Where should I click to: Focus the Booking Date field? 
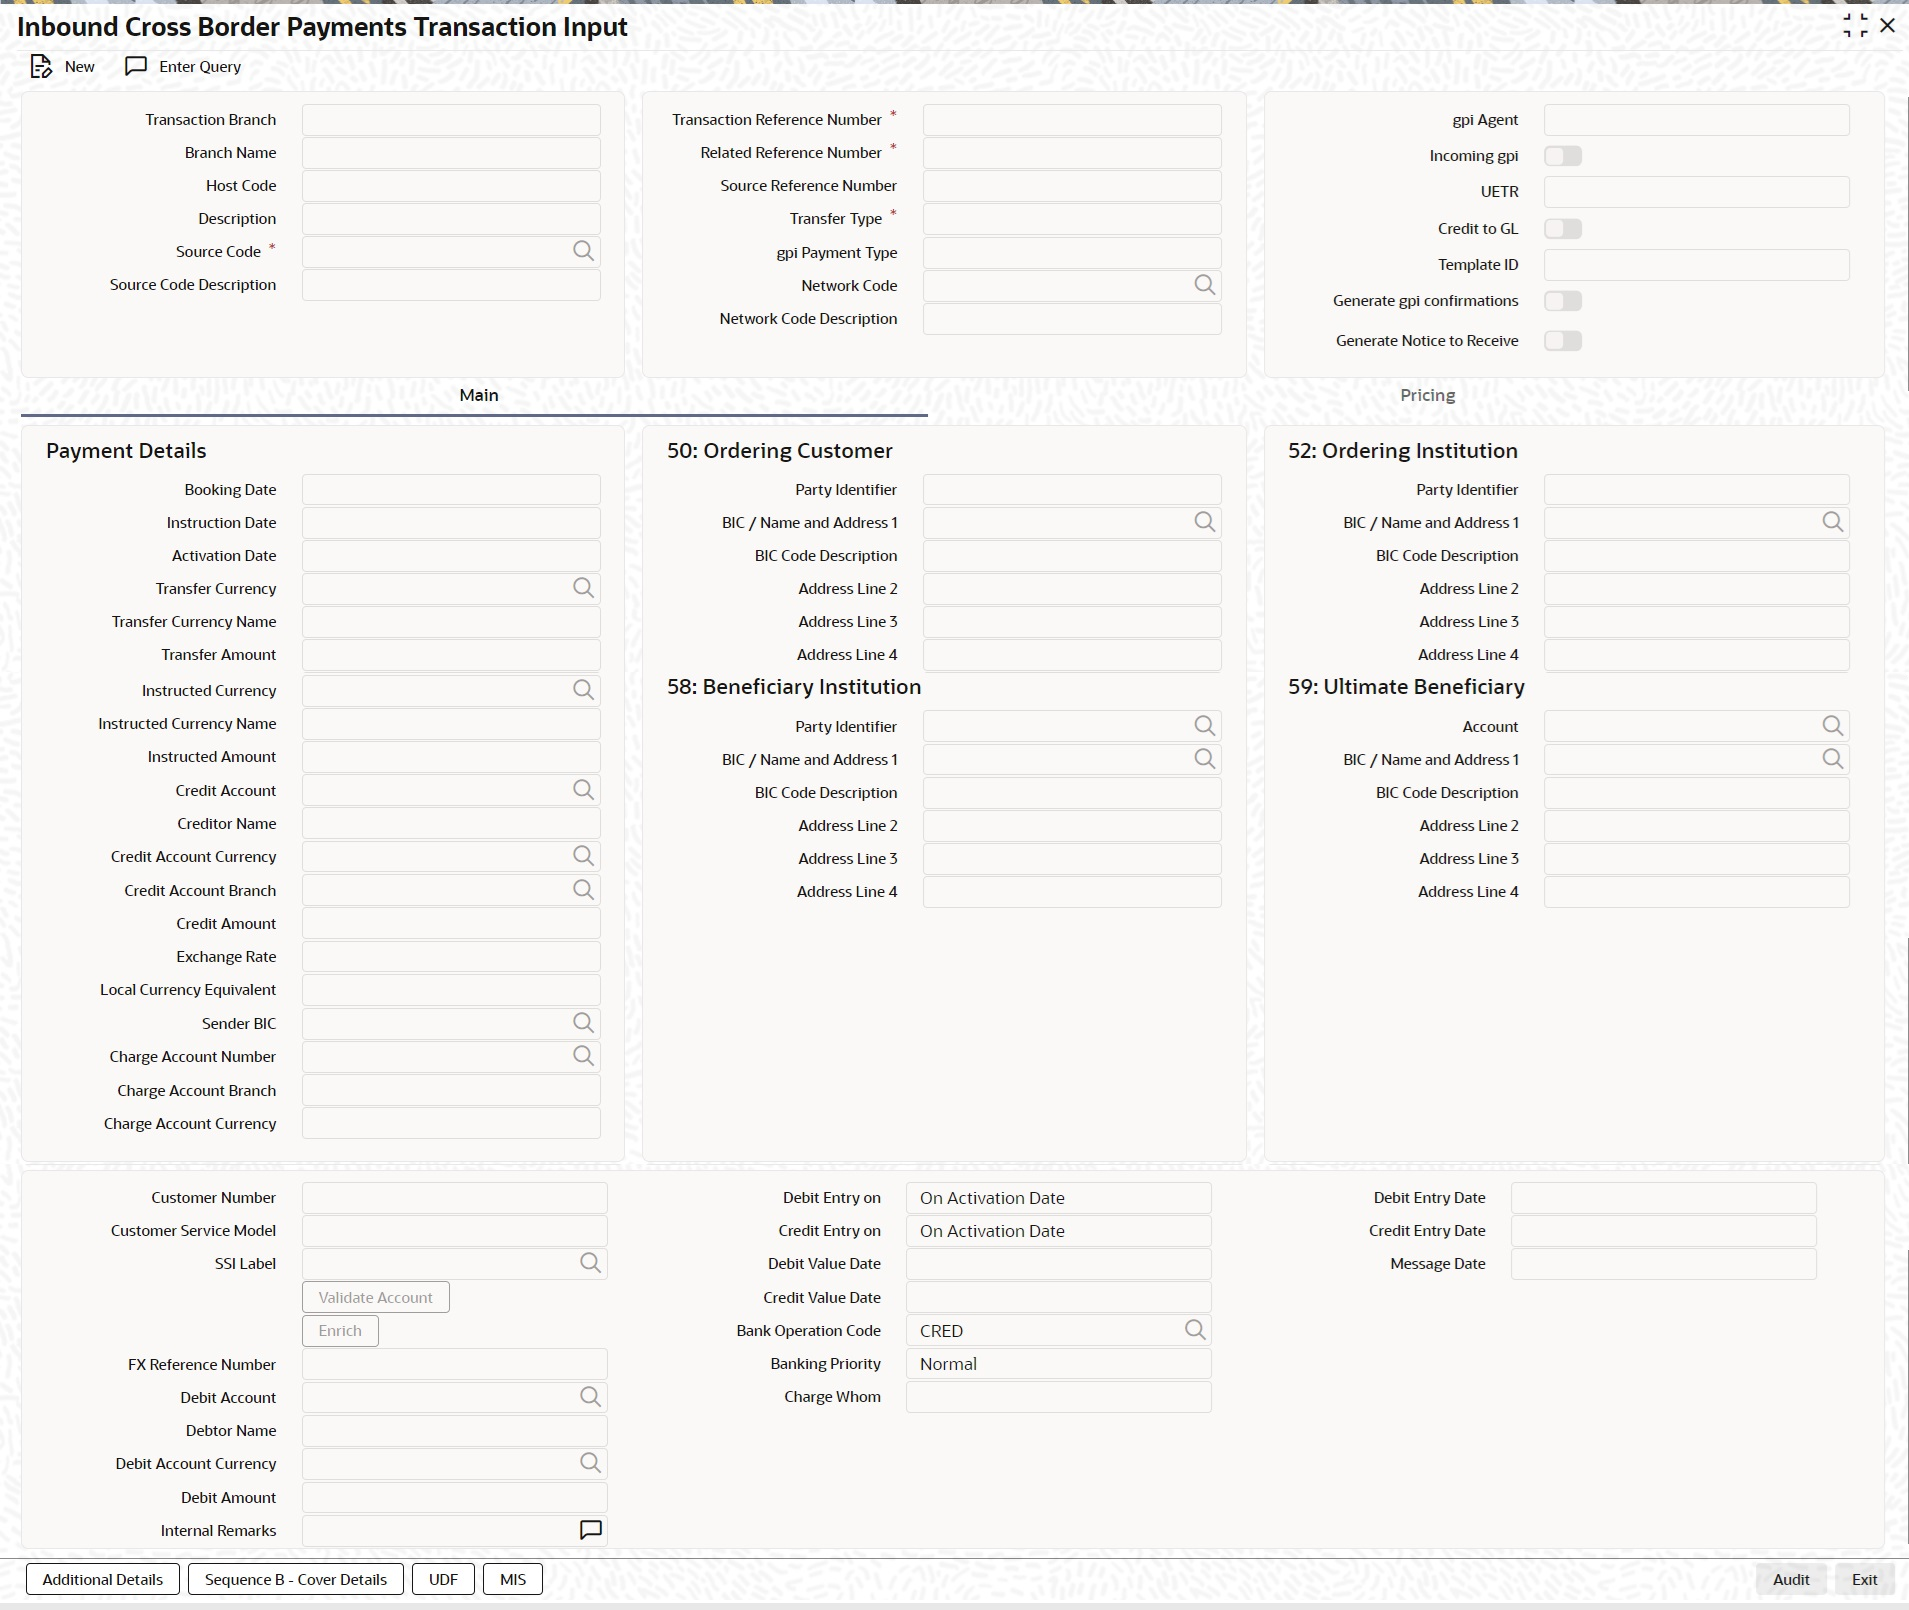(451, 490)
